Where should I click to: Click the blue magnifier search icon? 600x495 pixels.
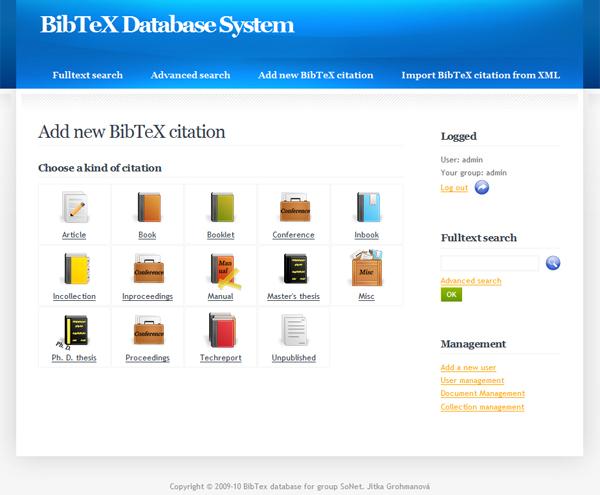point(553,263)
